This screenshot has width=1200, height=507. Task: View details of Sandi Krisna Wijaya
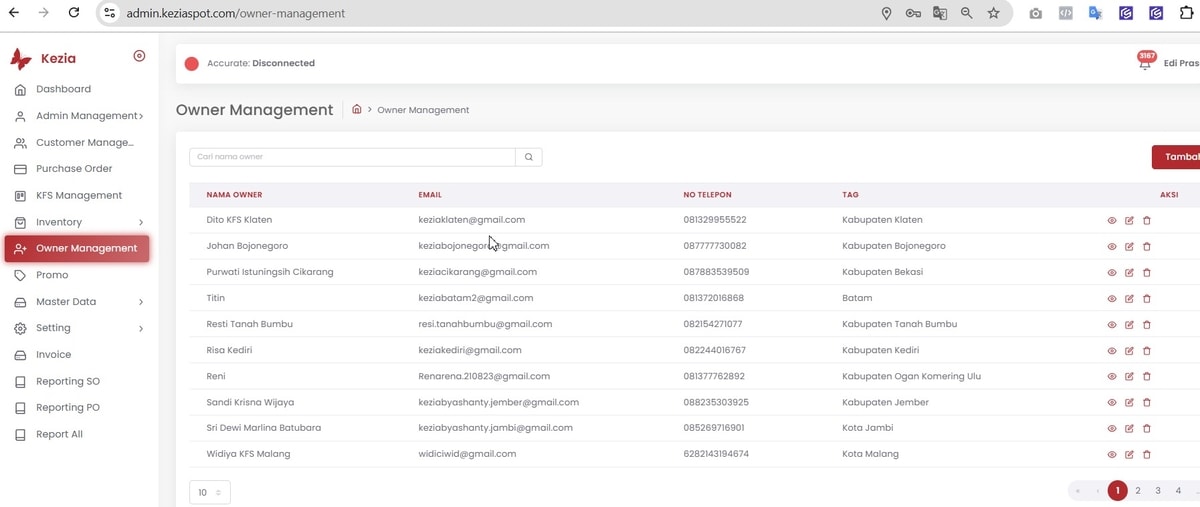coord(1112,403)
